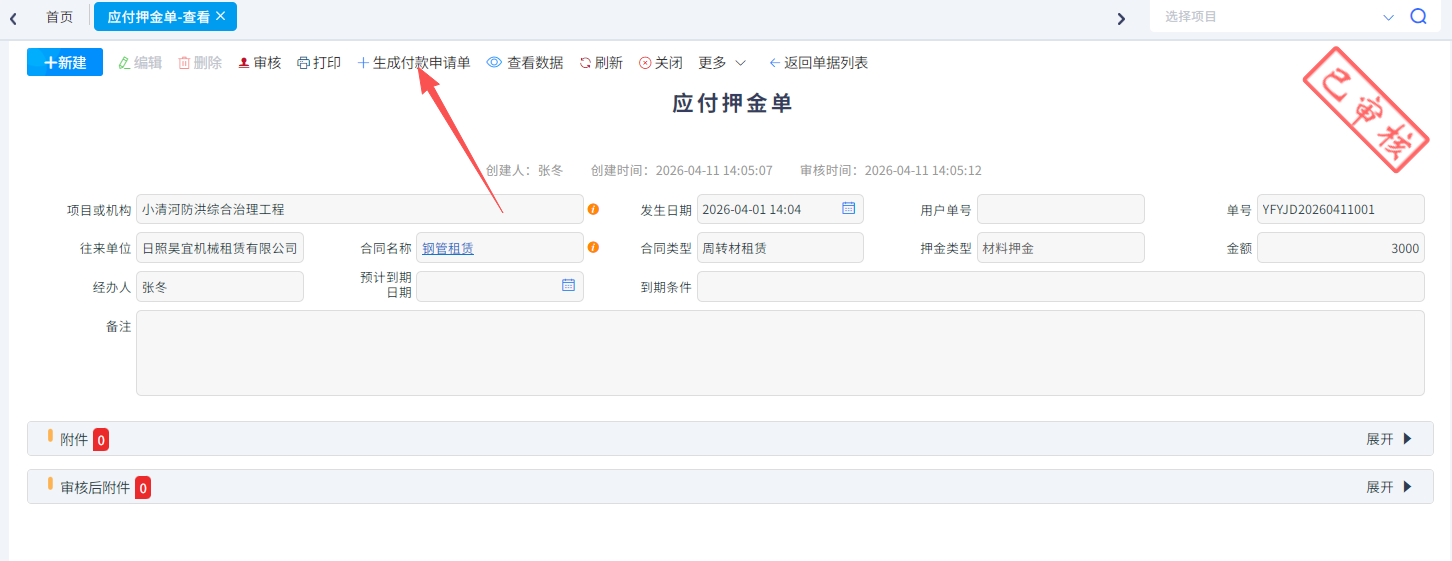Click the 附件 count badge
Screen dimensions: 1452x561
[x=101, y=439]
